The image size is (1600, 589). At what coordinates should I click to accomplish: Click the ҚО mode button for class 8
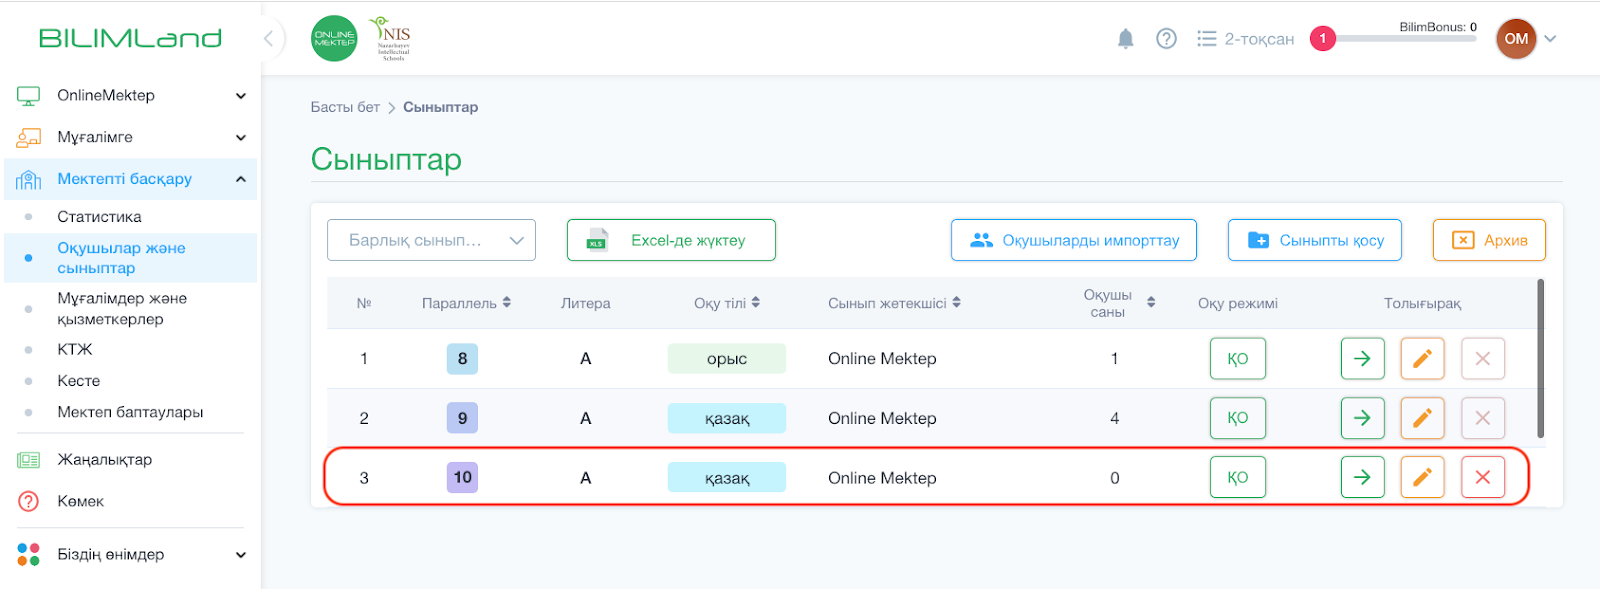(1237, 358)
